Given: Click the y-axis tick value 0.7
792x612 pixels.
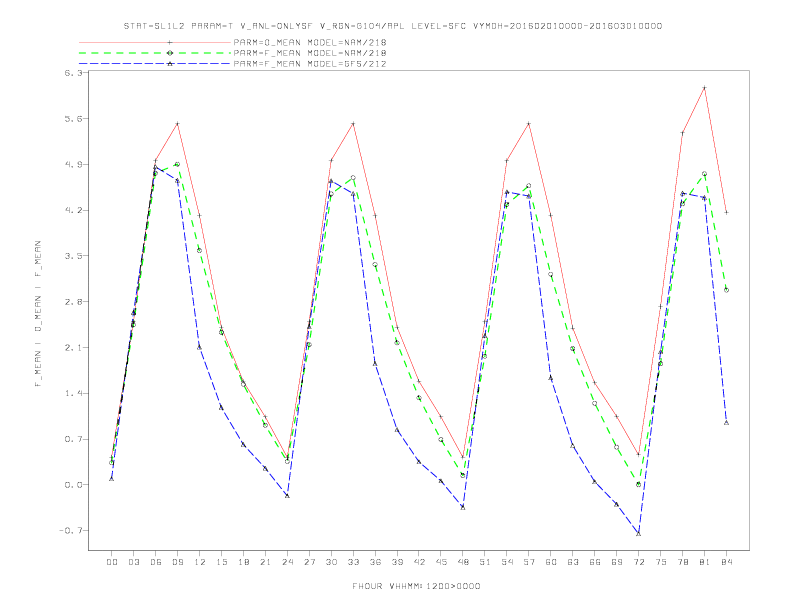Looking at the screenshot, I should [x=72, y=439].
